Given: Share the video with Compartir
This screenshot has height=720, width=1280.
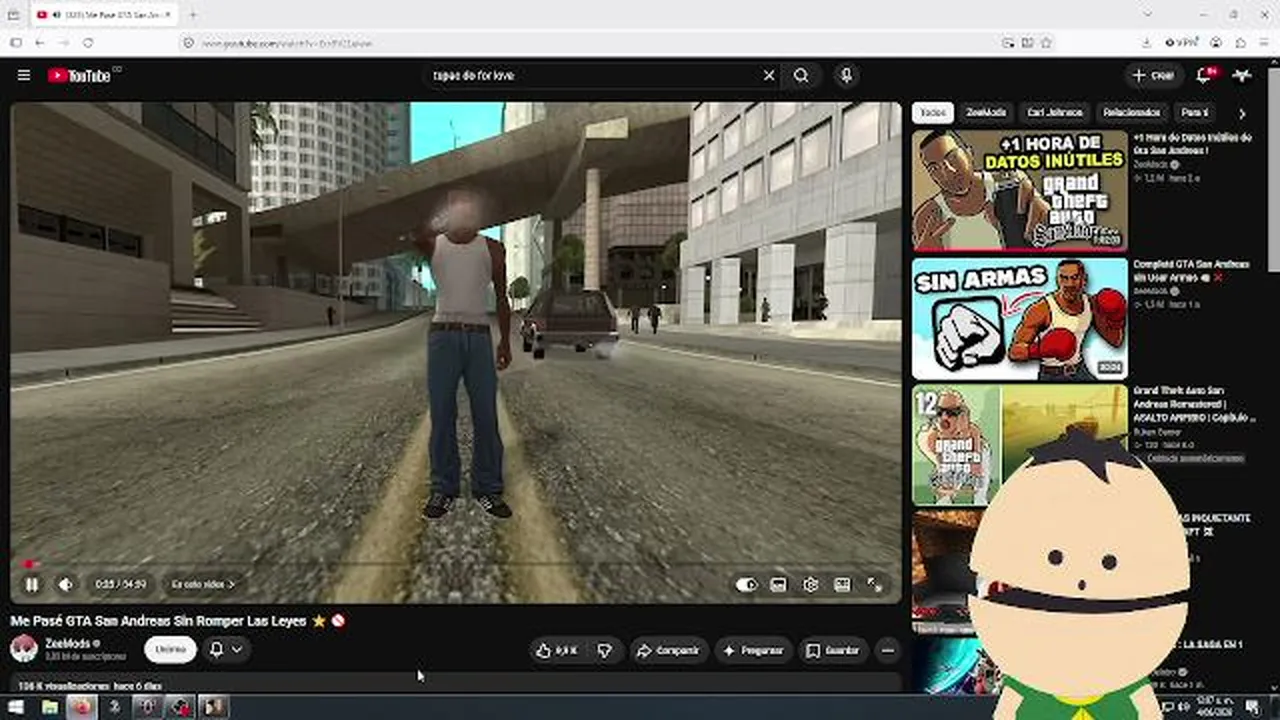Looking at the screenshot, I should tap(669, 650).
